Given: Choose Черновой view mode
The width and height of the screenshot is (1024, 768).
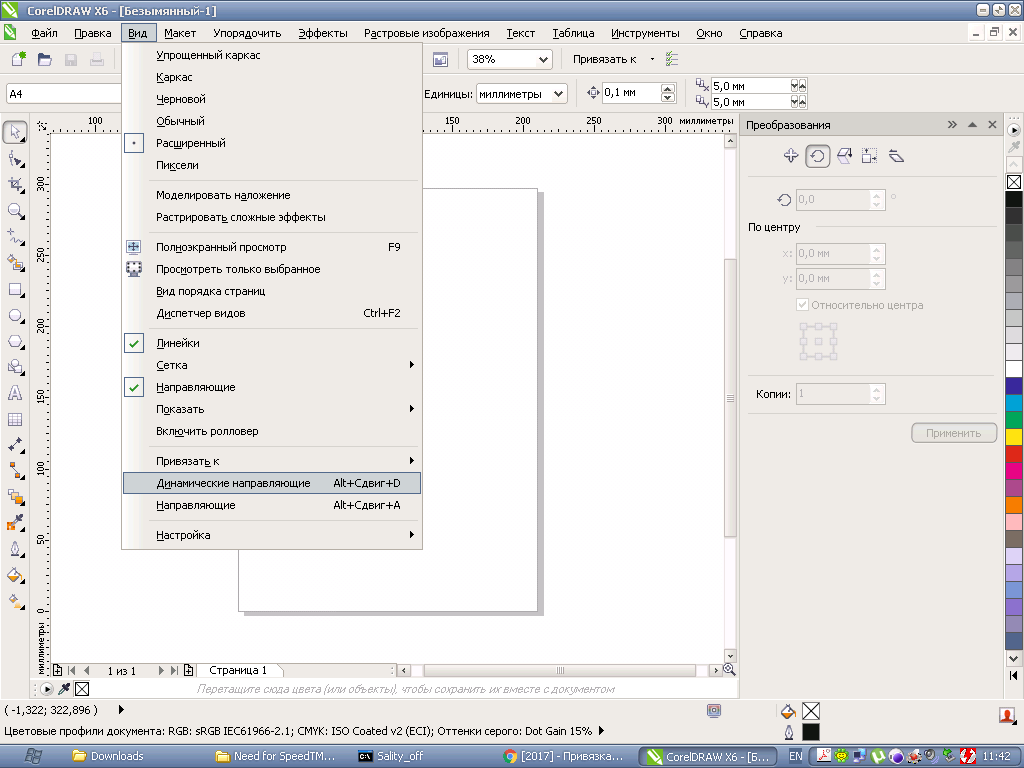Looking at the screenshot, I should (x=271, y=99).
